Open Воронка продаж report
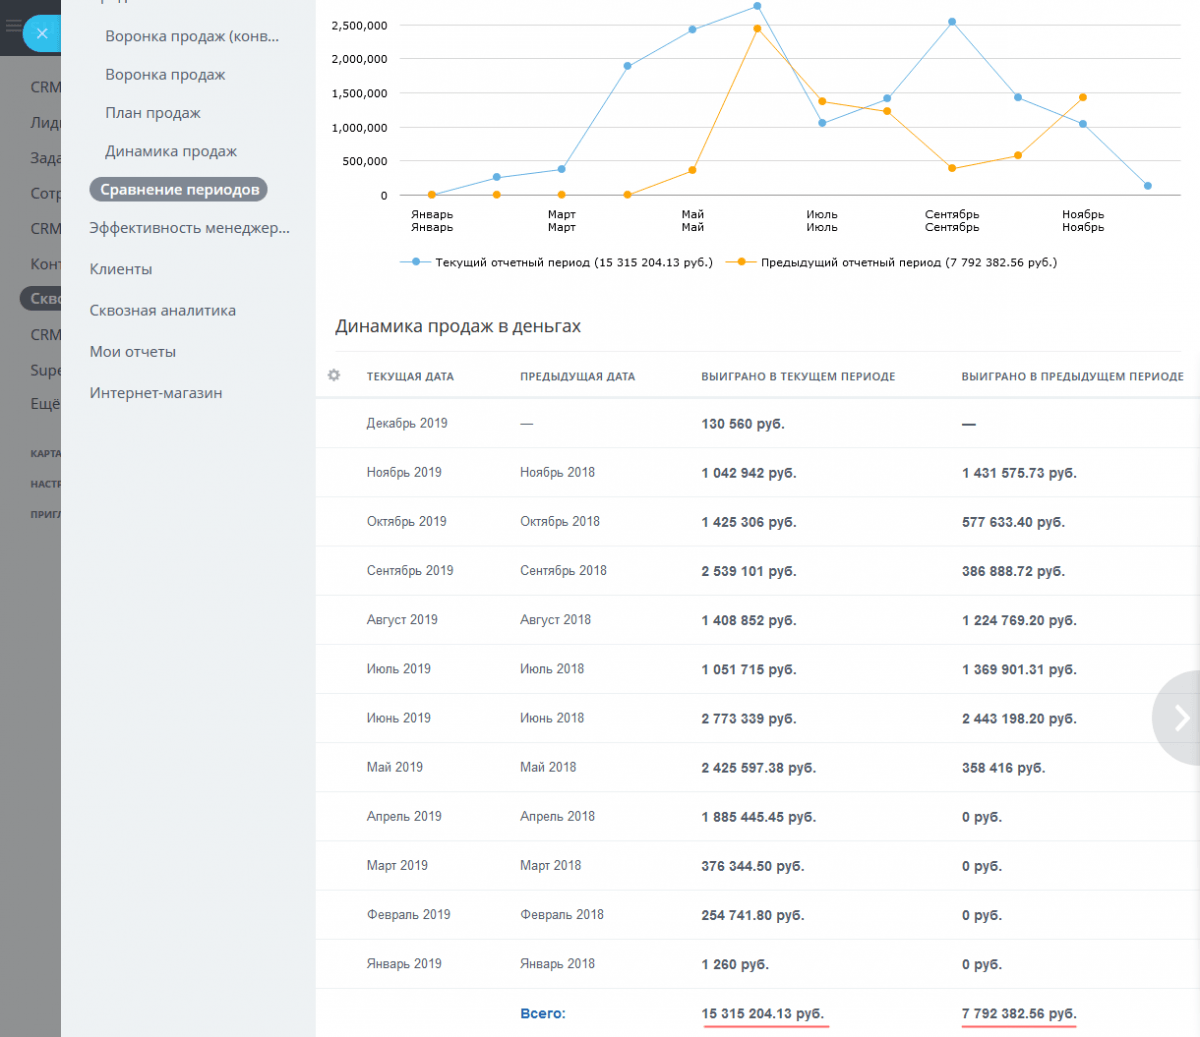1200x1037 pixels. (x=165, y=75)
